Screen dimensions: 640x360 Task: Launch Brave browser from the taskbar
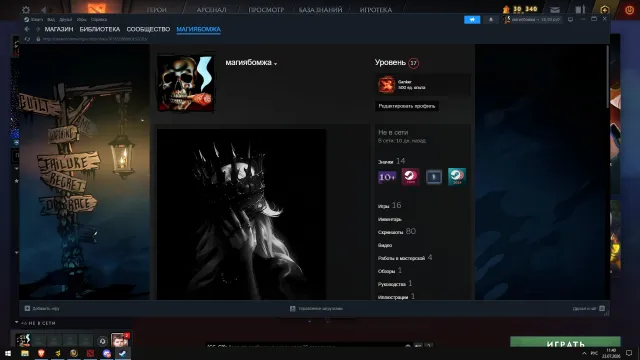coord(41,353)
